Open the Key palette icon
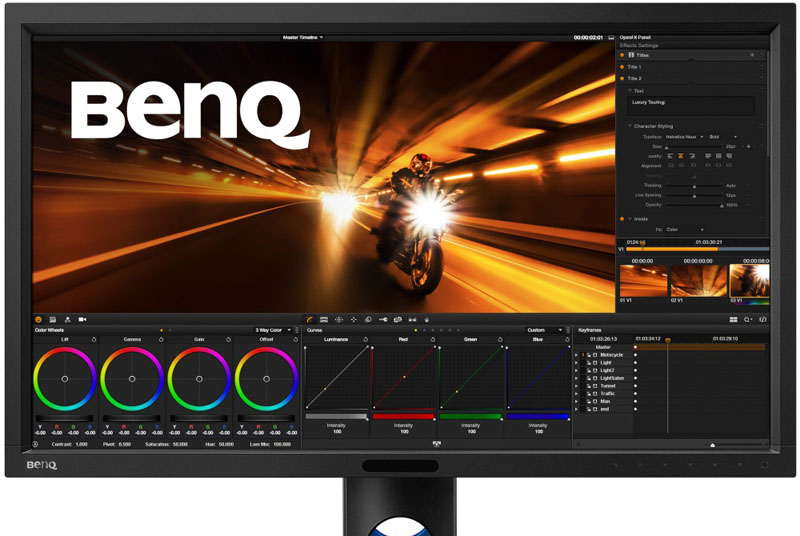 coord(383,320)
